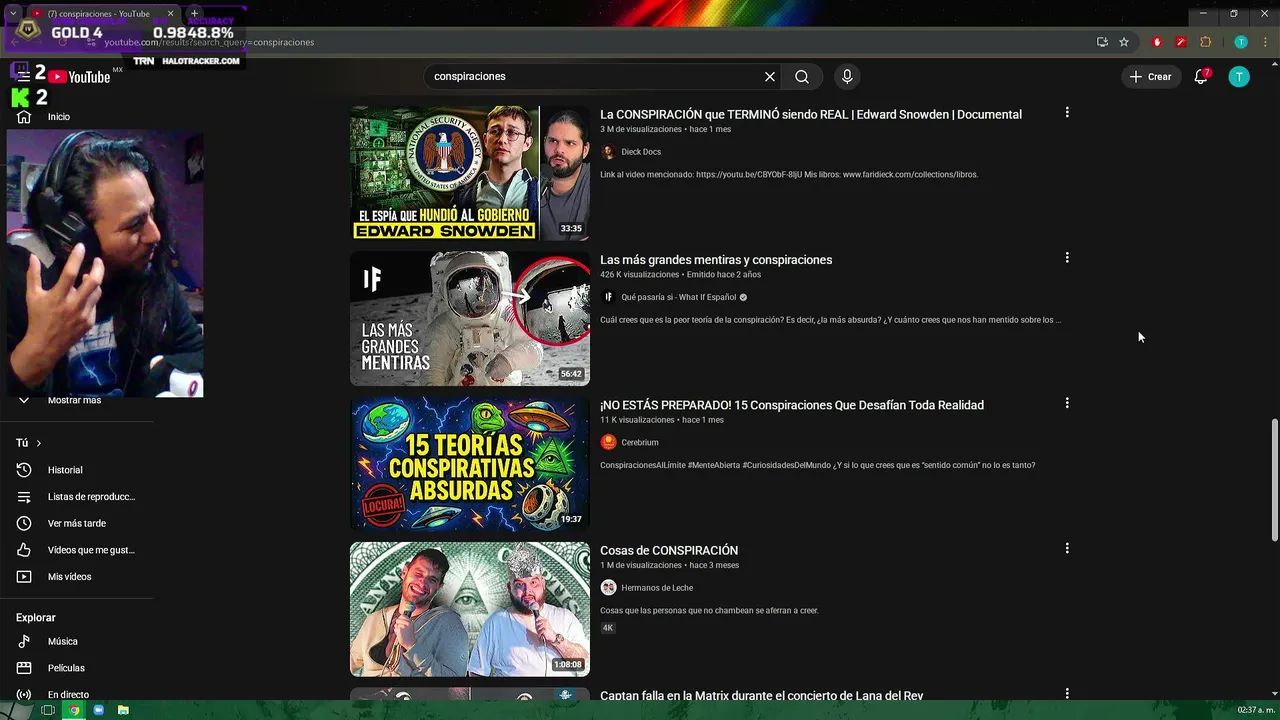Expand the Tú section chevron
Viewport: 1280px width, 720px height.
pos(39,443)
